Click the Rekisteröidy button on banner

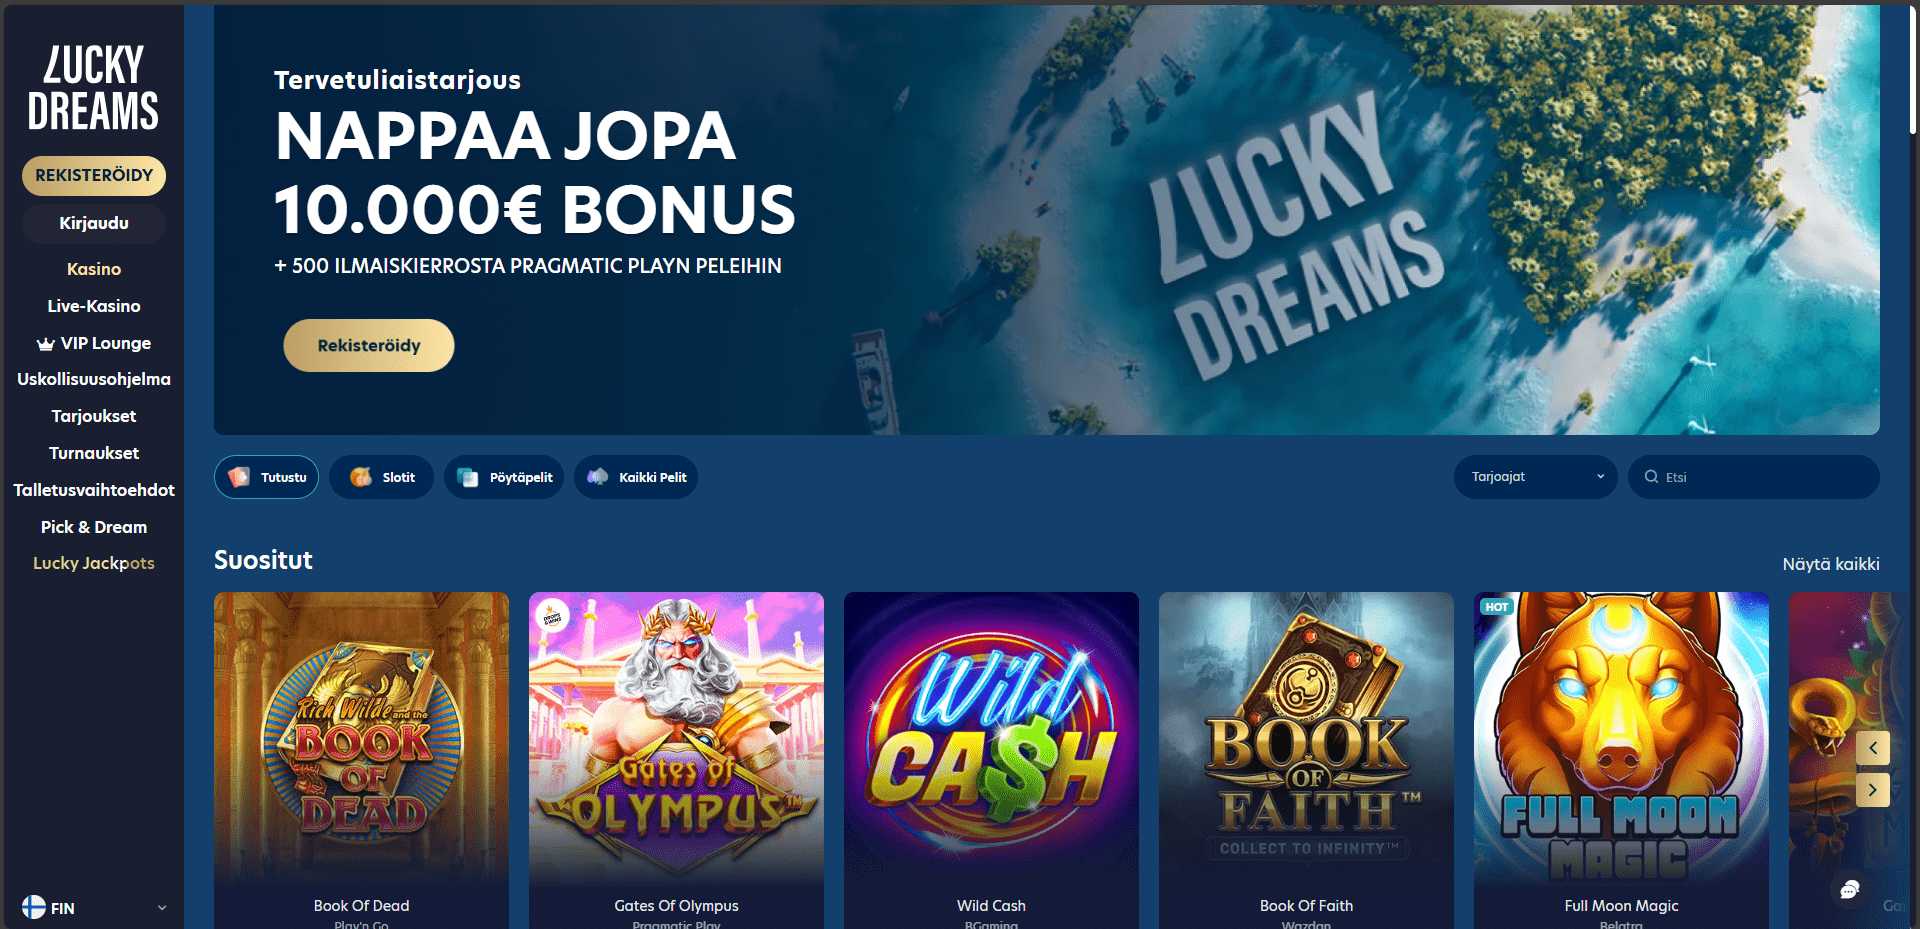(369, 345)
